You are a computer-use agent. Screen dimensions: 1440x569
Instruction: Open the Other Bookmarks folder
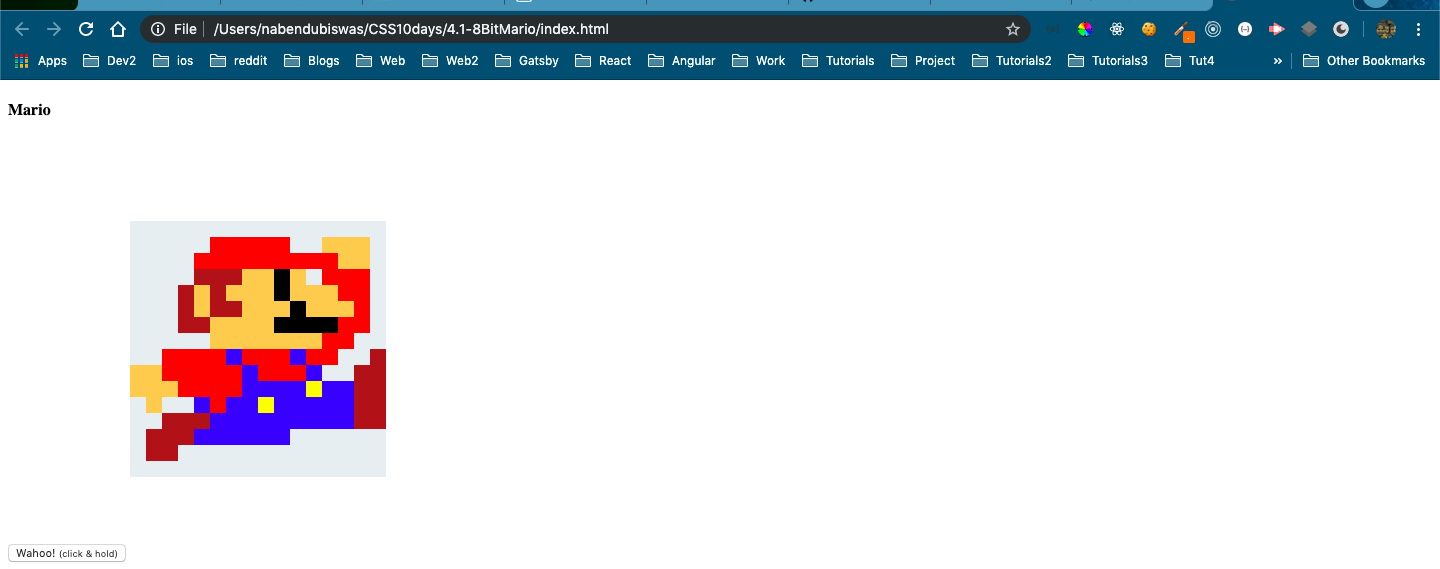1364,61
